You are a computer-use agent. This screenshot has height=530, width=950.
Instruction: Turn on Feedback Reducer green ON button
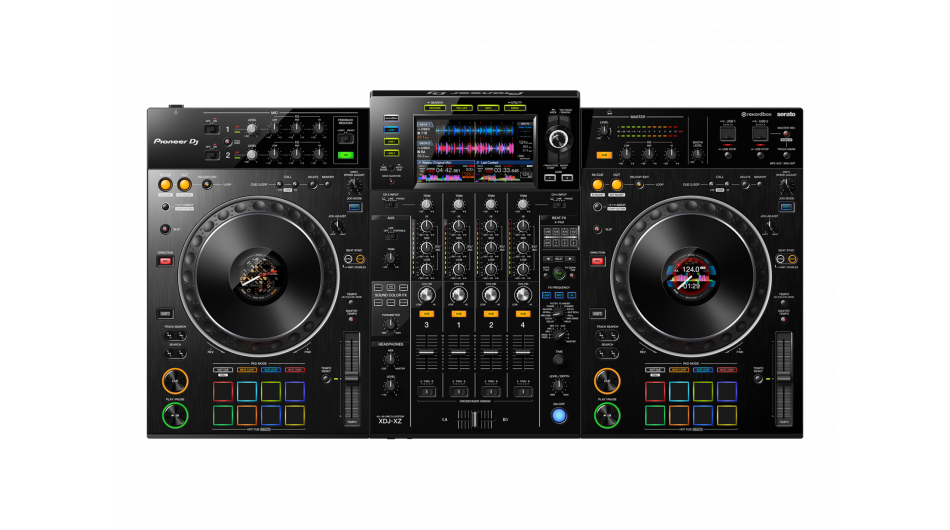pos(345,156)
